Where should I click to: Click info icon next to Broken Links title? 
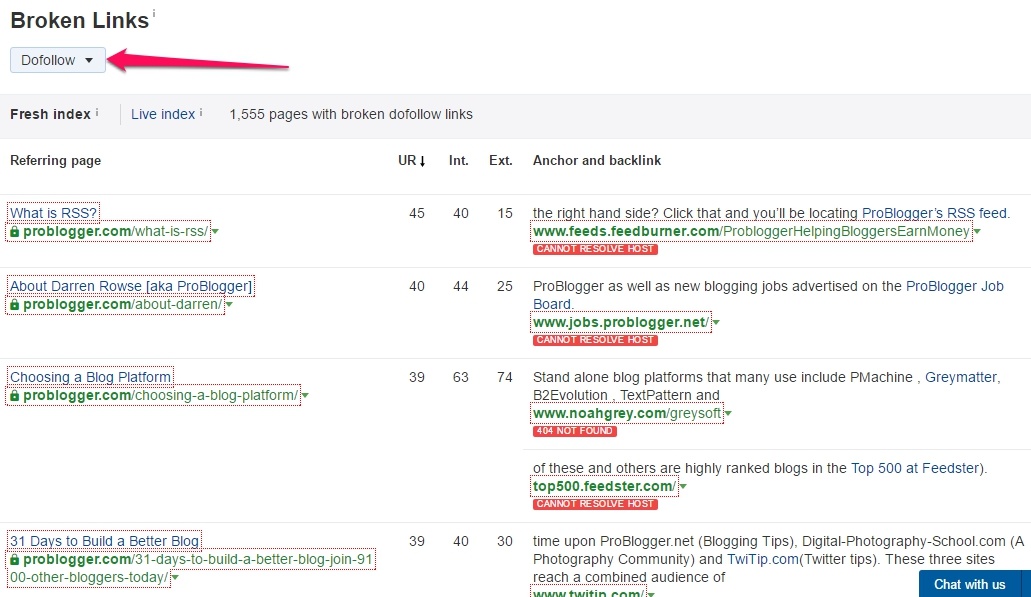pos(154,13)
